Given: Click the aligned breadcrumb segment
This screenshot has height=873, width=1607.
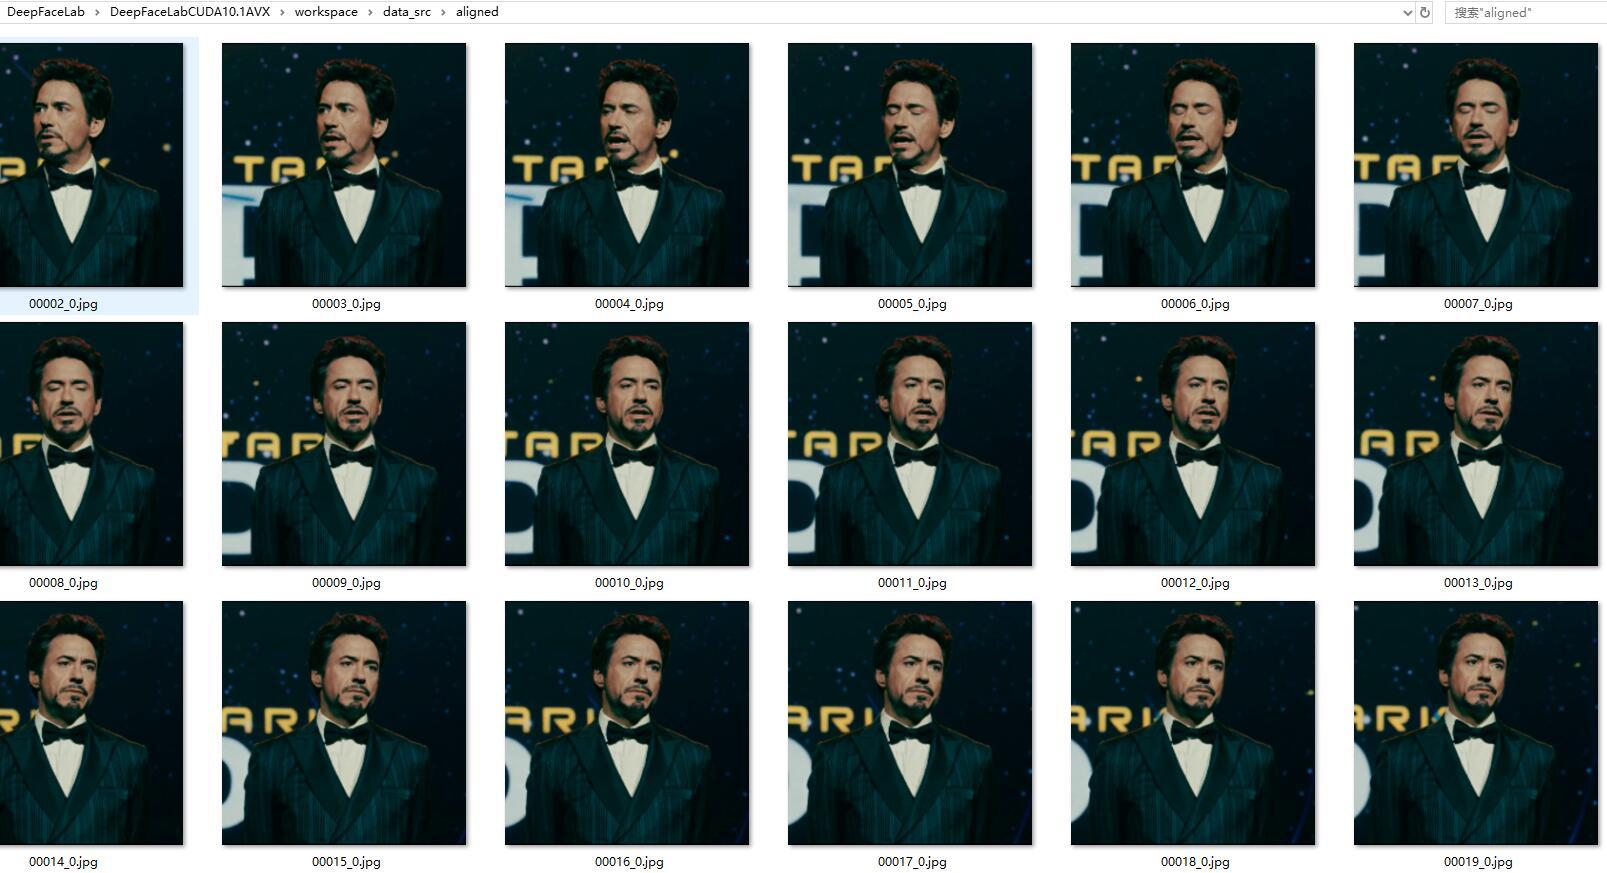Looking at the screenshot, I should coord(477,12).
